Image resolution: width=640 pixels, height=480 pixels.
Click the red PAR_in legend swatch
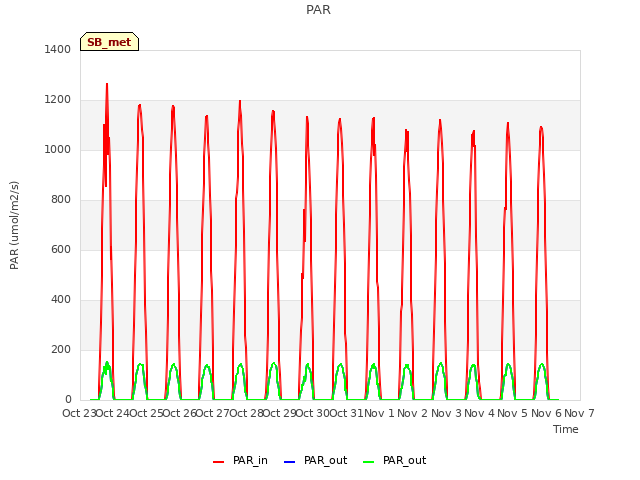[x=219, y=462]
